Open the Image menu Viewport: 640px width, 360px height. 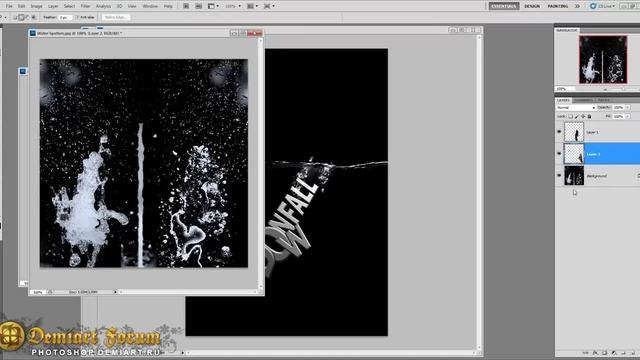pos(36,6)
